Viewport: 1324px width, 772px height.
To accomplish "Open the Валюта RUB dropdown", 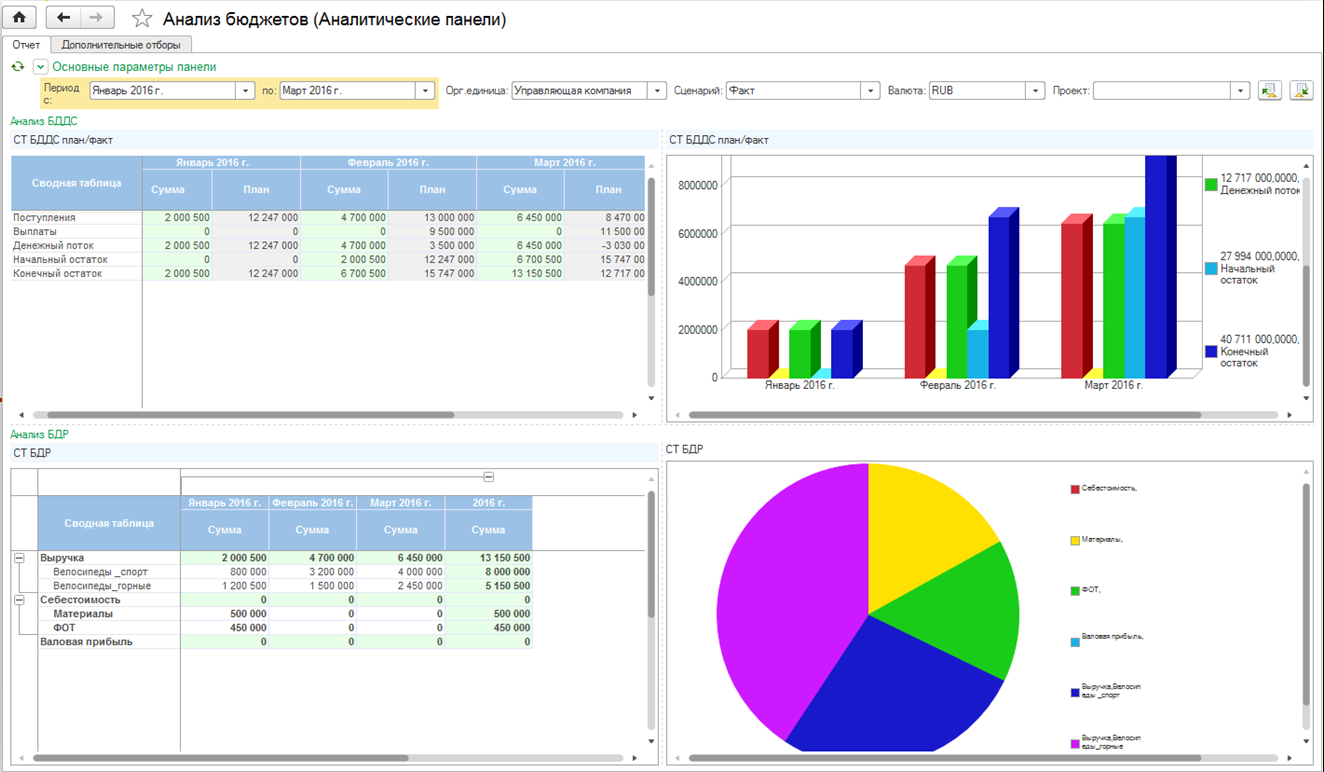I will [x=1036, y=91].
